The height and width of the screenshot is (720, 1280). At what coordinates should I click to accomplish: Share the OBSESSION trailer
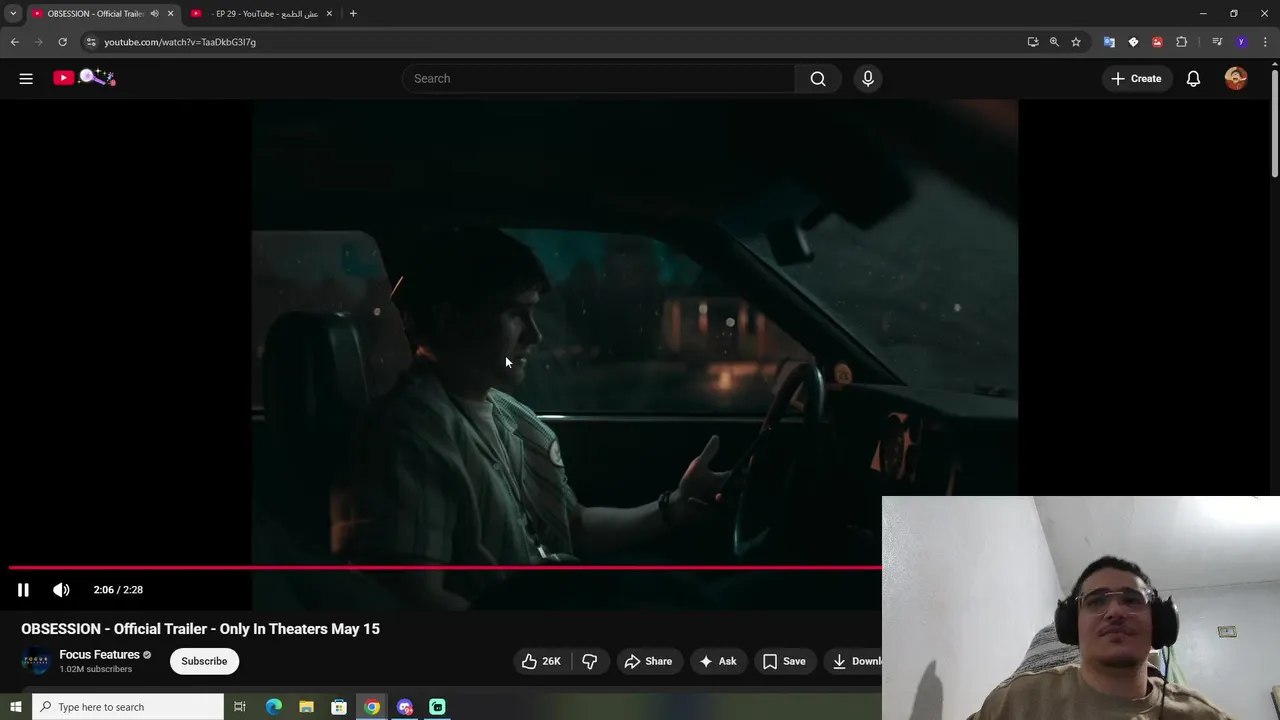pyautogui.click(x=648, y=661)
